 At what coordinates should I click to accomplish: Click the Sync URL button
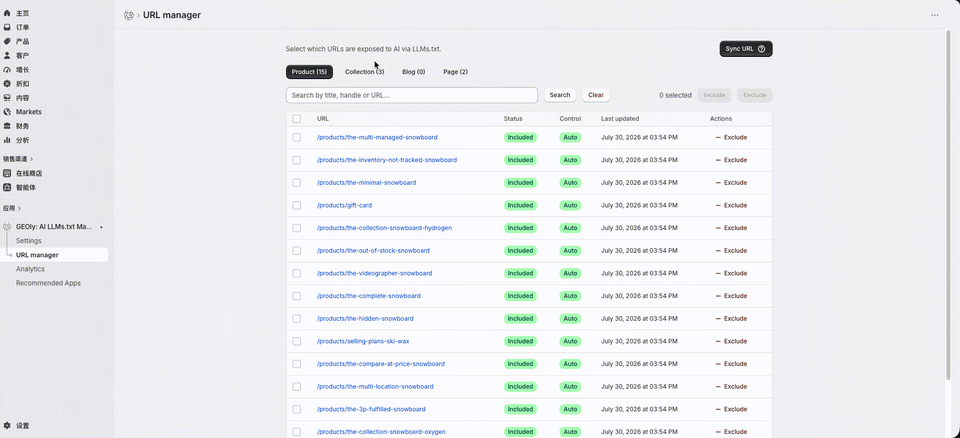tap(746, 49)
